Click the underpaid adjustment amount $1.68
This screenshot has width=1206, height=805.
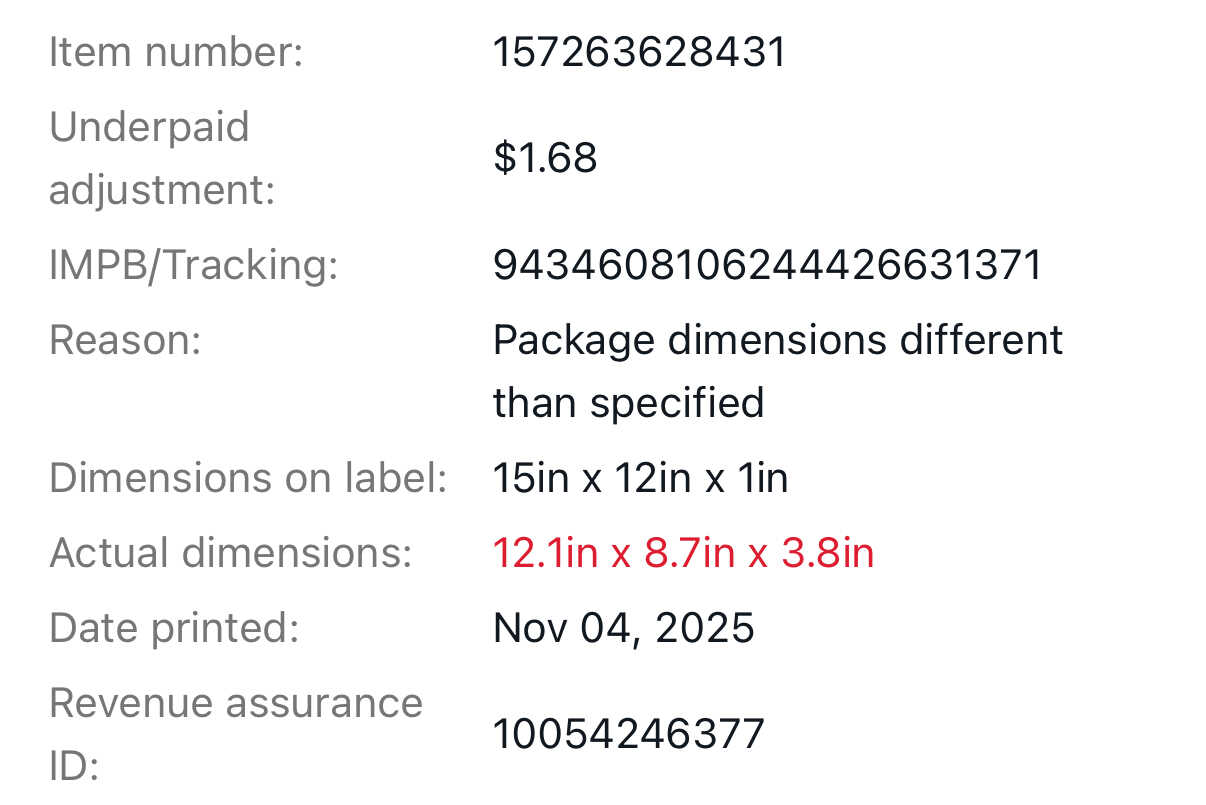pyautogui.click(x=545, y=158)
